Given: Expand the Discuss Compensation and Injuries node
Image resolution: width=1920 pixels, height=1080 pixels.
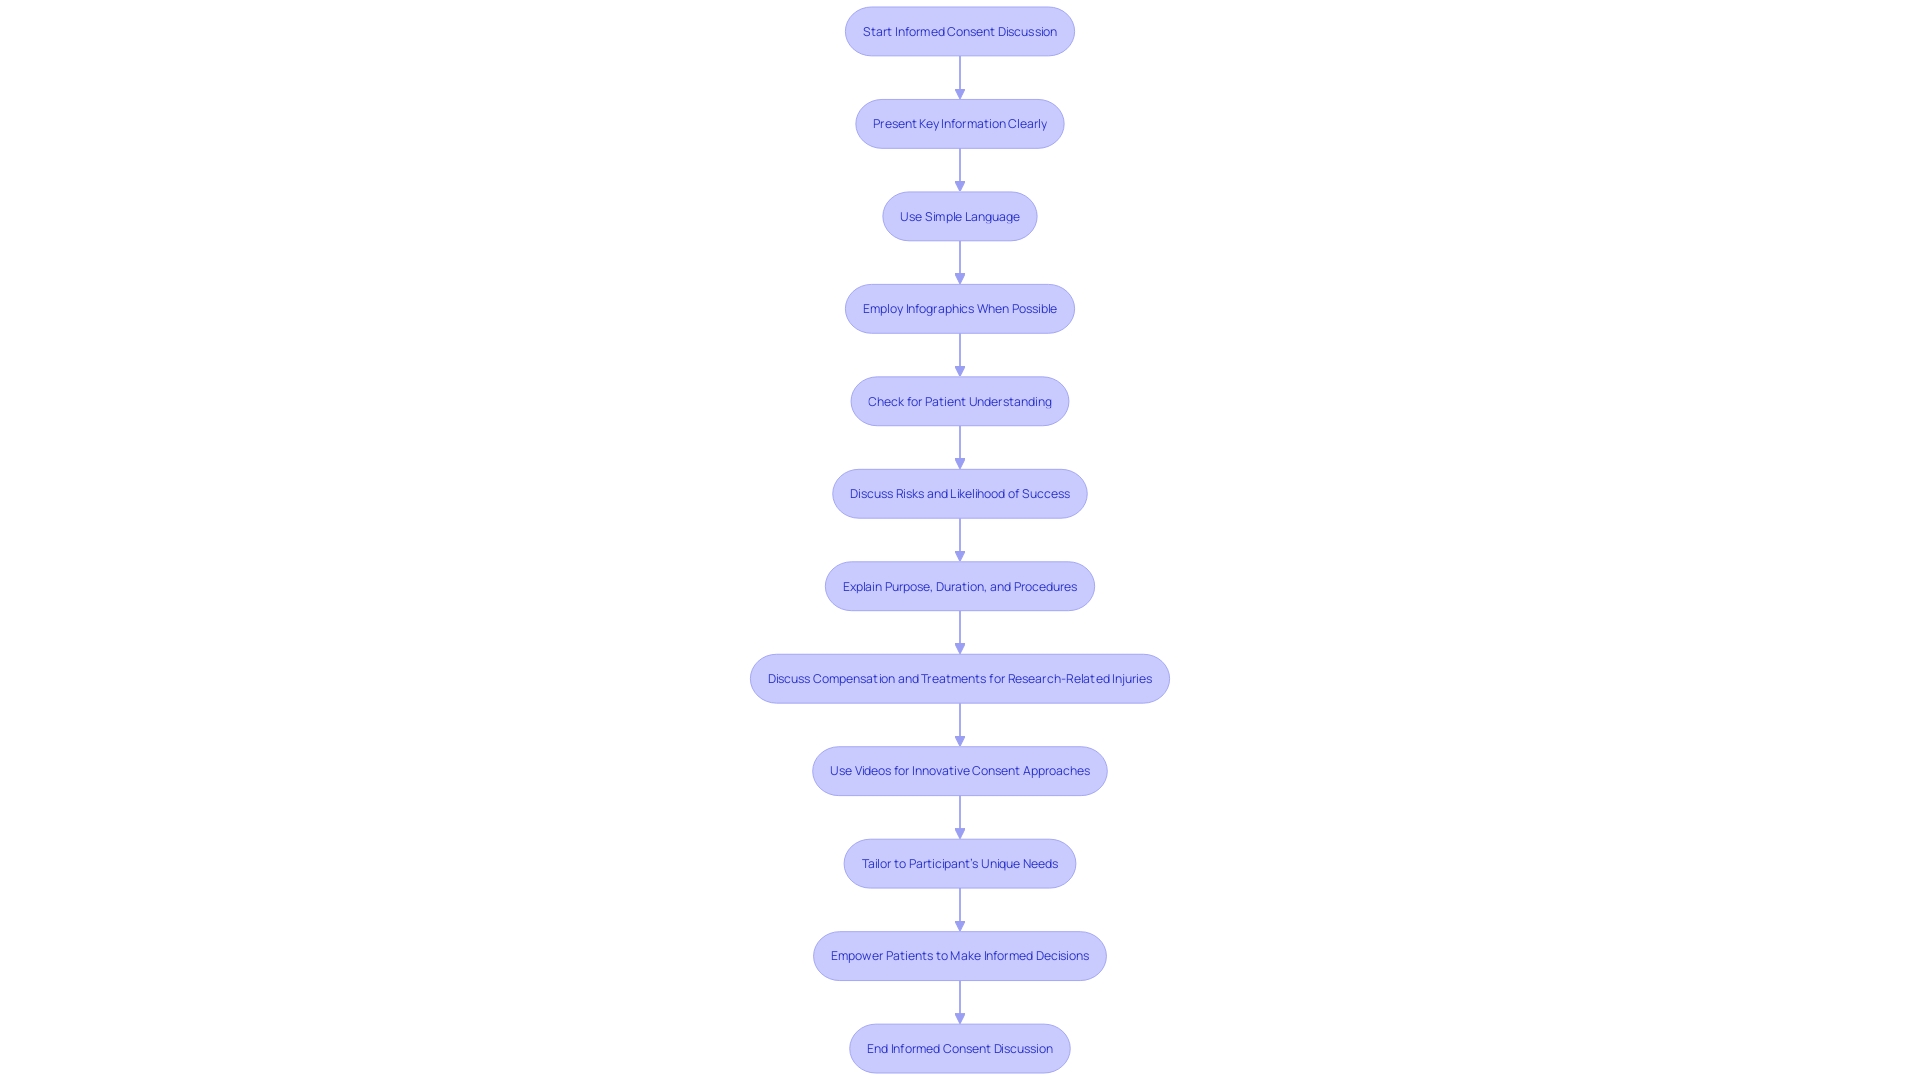Looking at the screenshot, I should click(960, 678).
